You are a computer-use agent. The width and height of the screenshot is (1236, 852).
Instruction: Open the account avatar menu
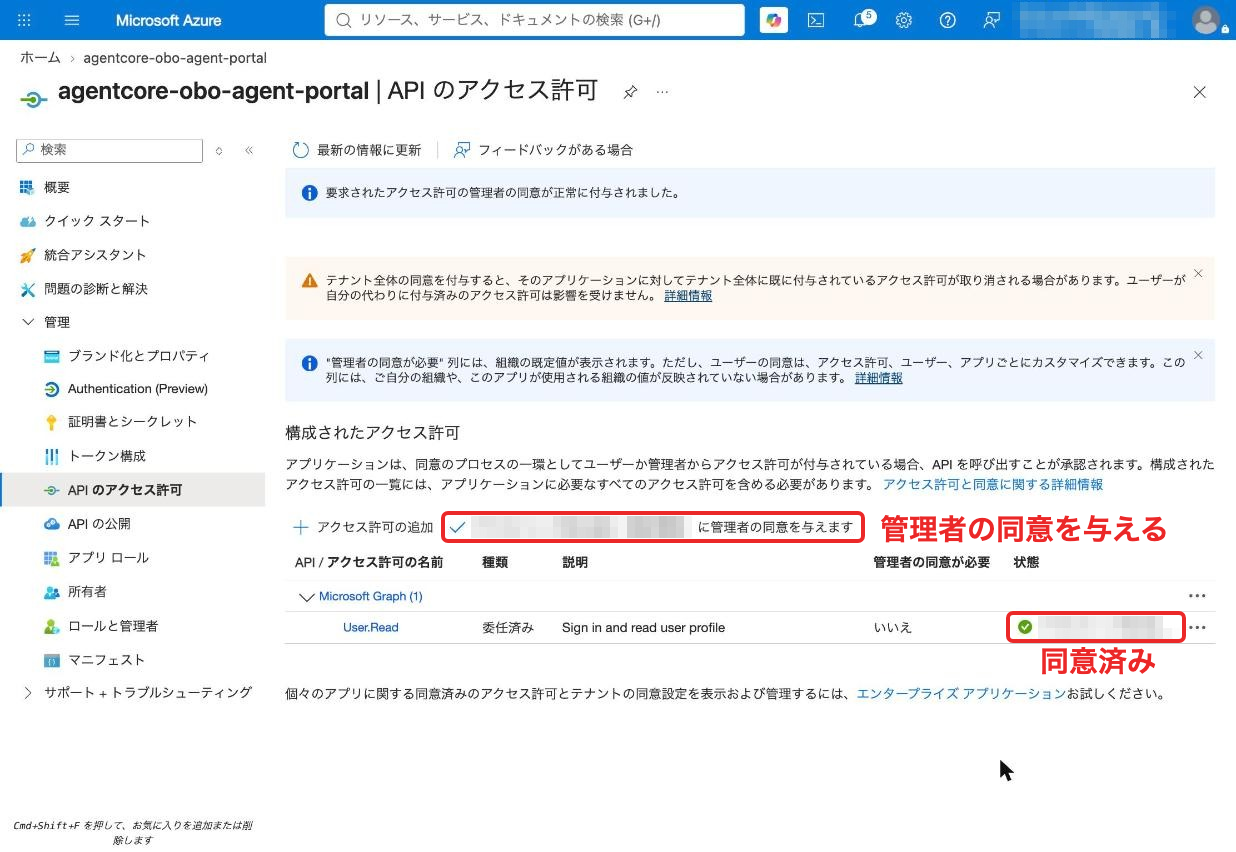click(x=1207, y=20)
